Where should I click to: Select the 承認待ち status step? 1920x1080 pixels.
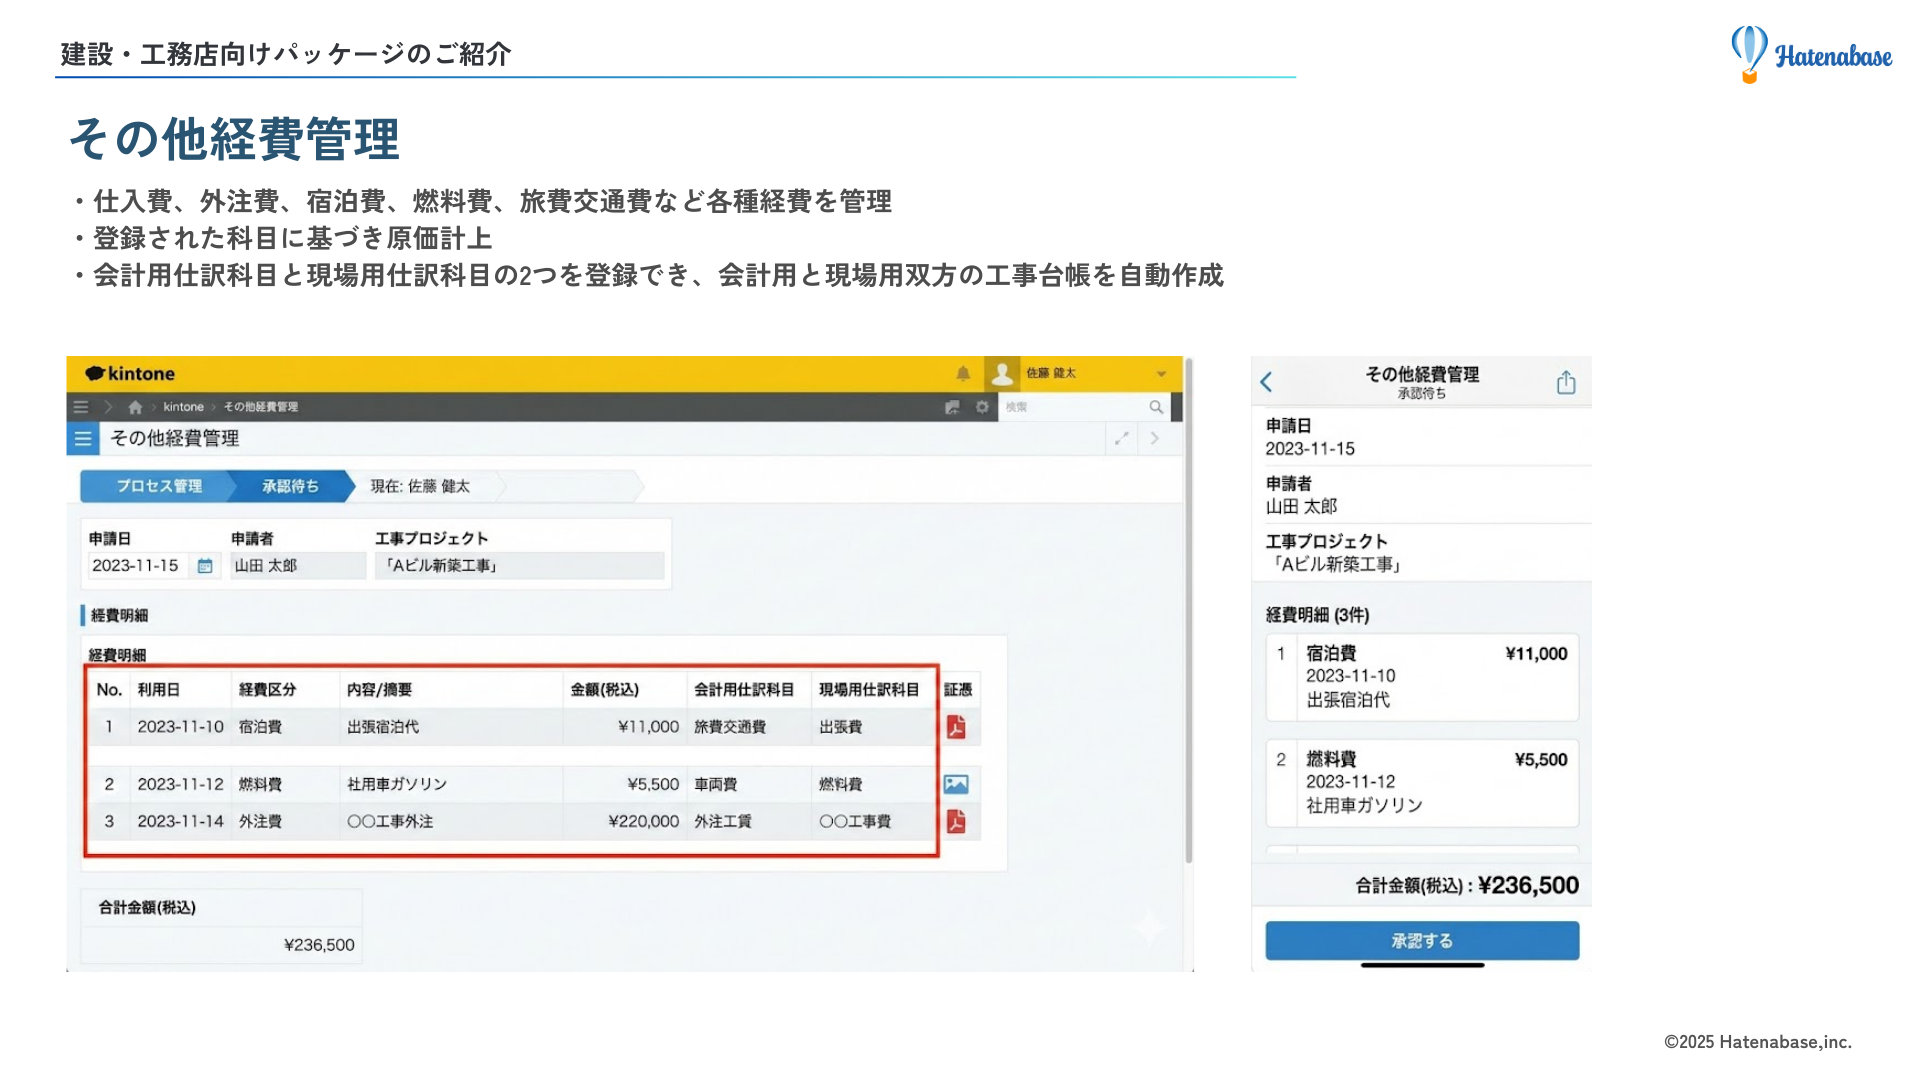(x=290, y=486)
